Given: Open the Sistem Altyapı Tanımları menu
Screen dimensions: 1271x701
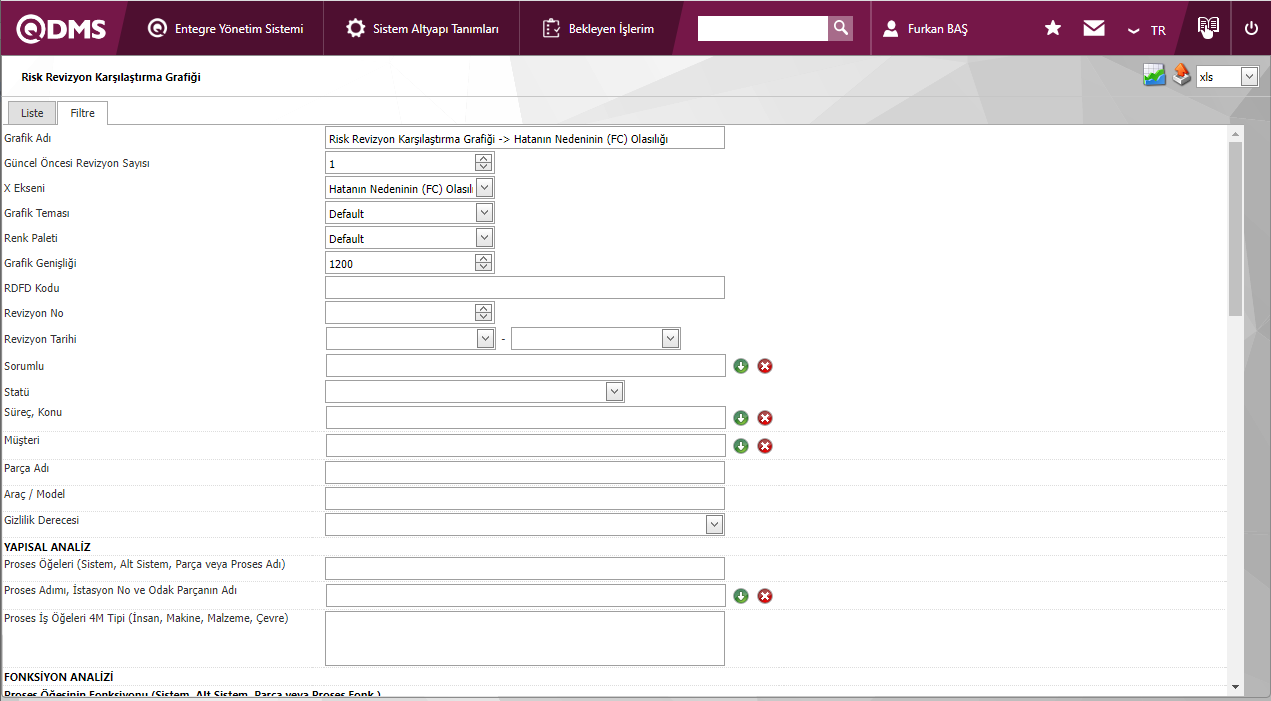Looking at the screenshot, I should 423,29.
